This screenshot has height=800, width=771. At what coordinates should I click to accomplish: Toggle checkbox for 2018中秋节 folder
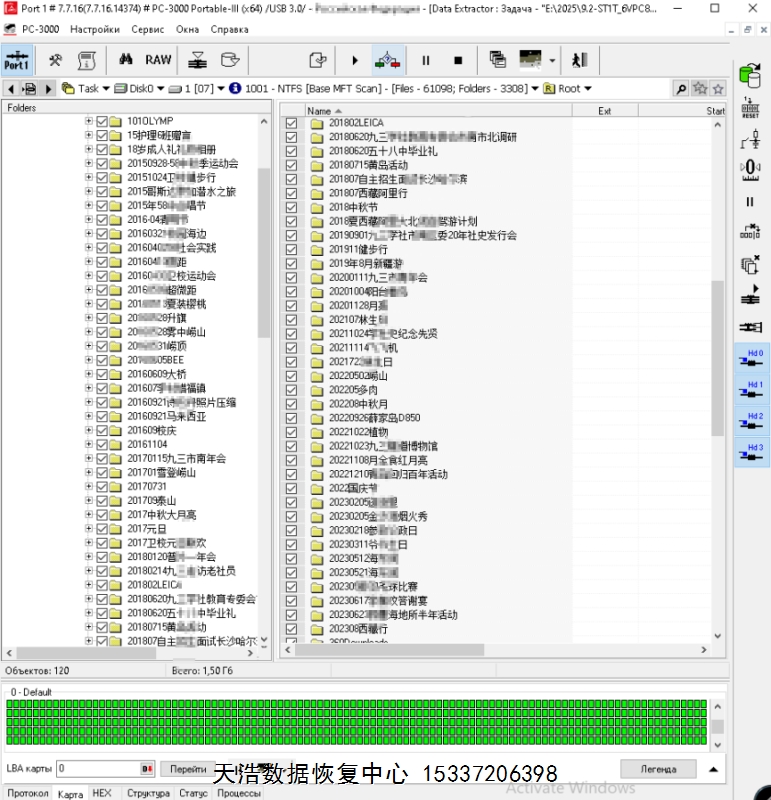[x=292, y=207]
